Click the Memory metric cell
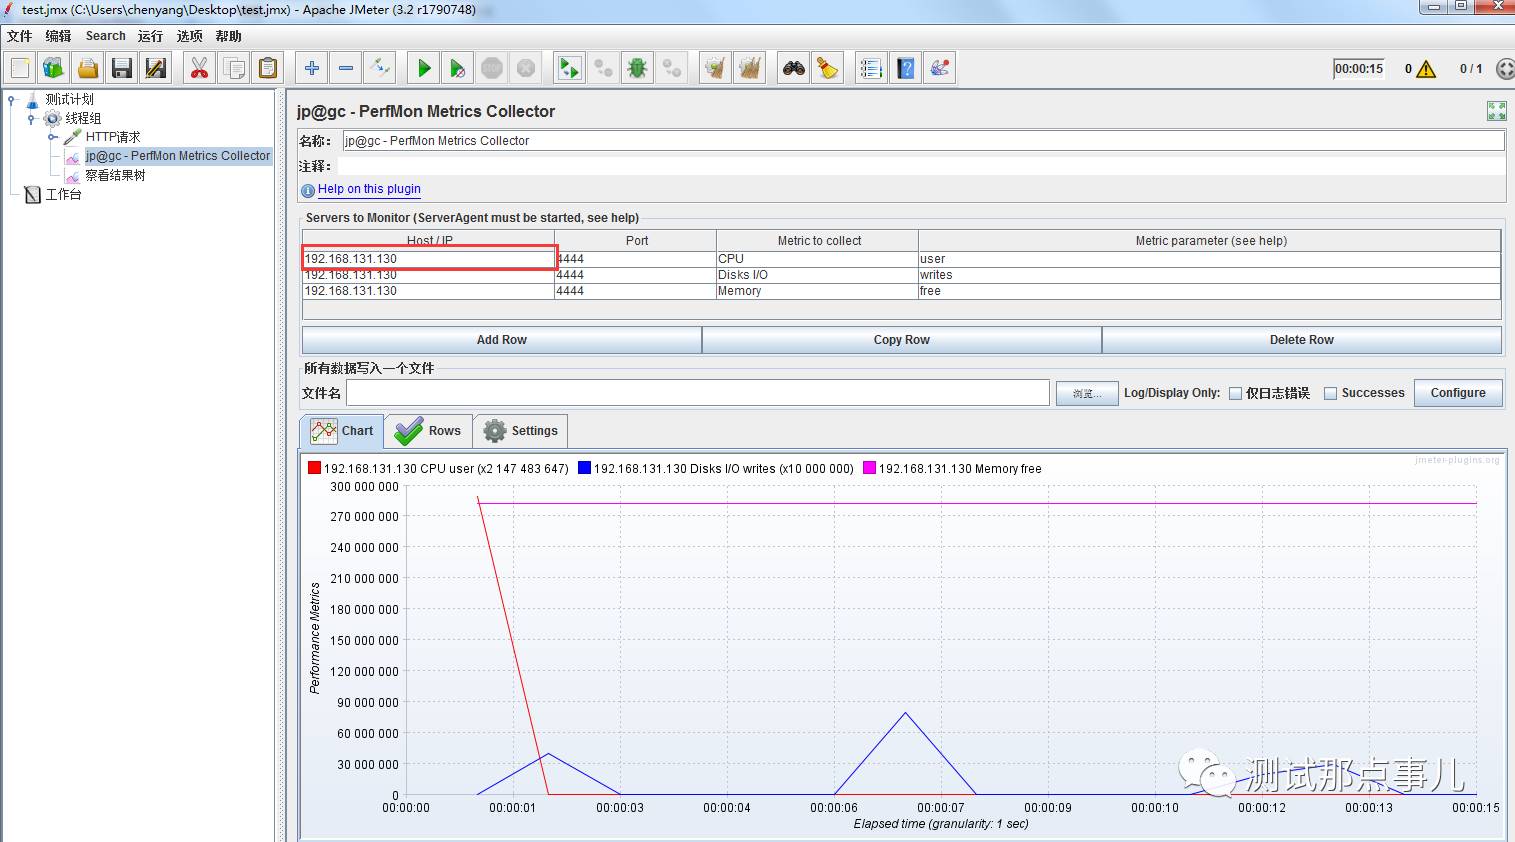 tap(817, 291)
